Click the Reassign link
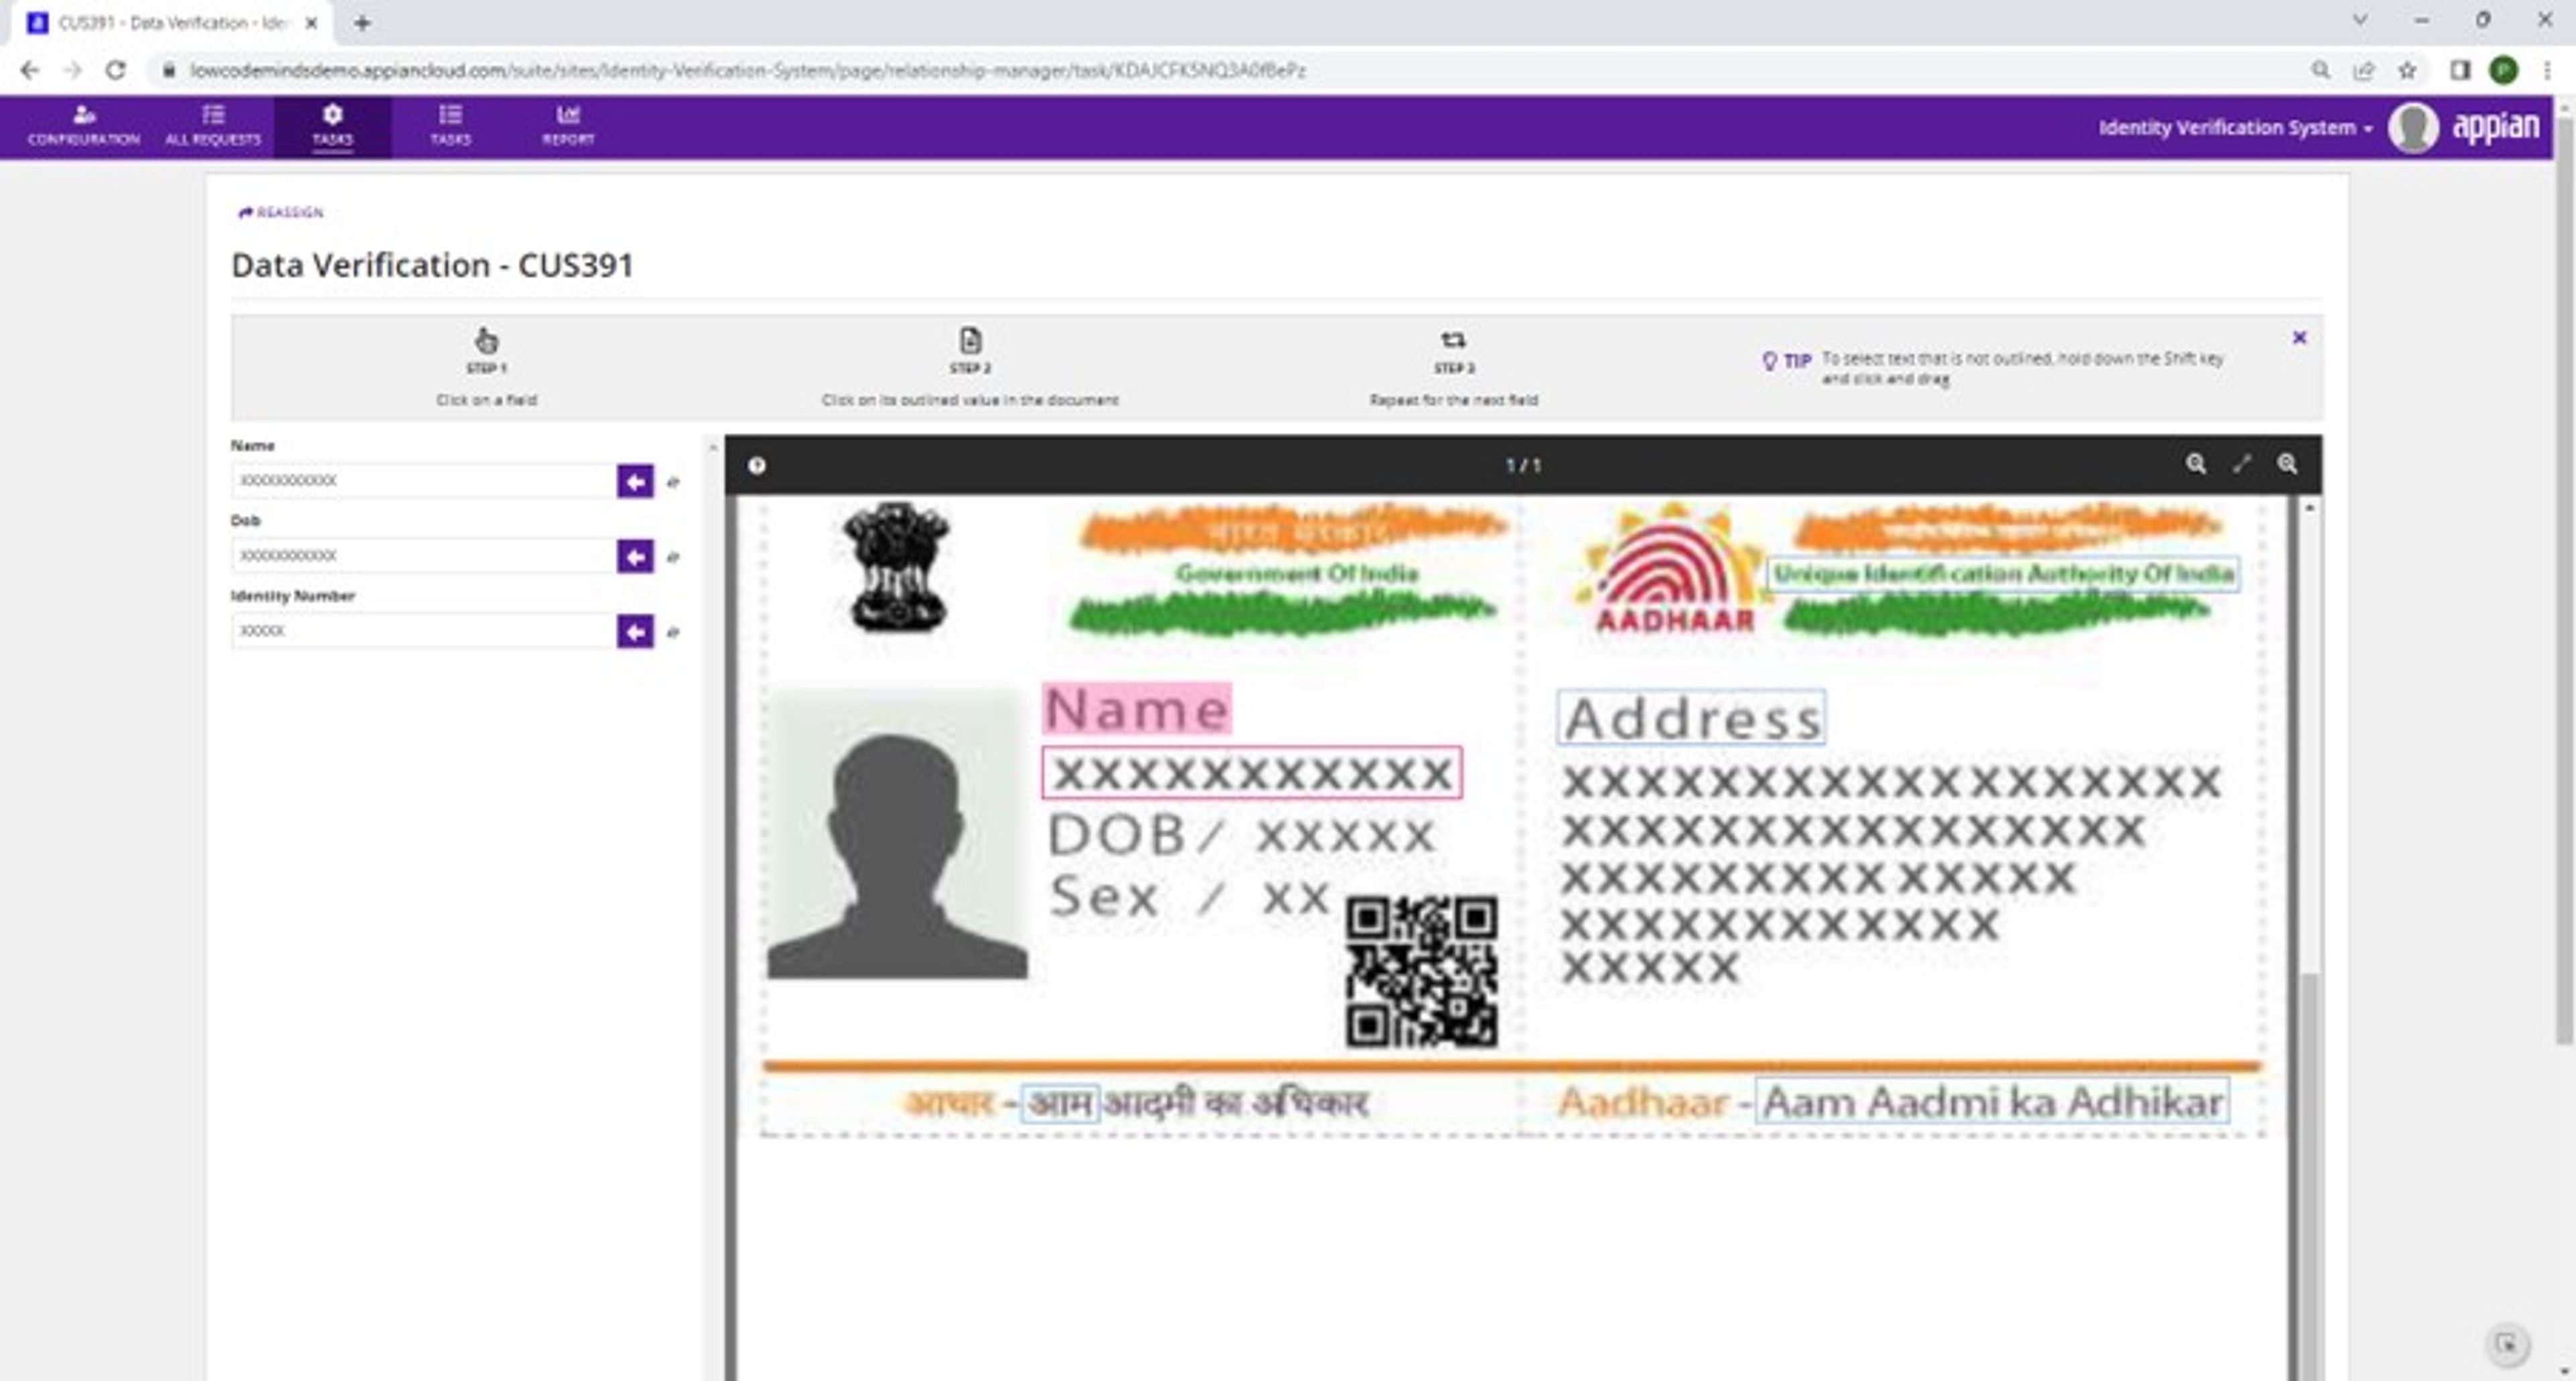Screen dimensions: 2576x1381 click(281, 212)
